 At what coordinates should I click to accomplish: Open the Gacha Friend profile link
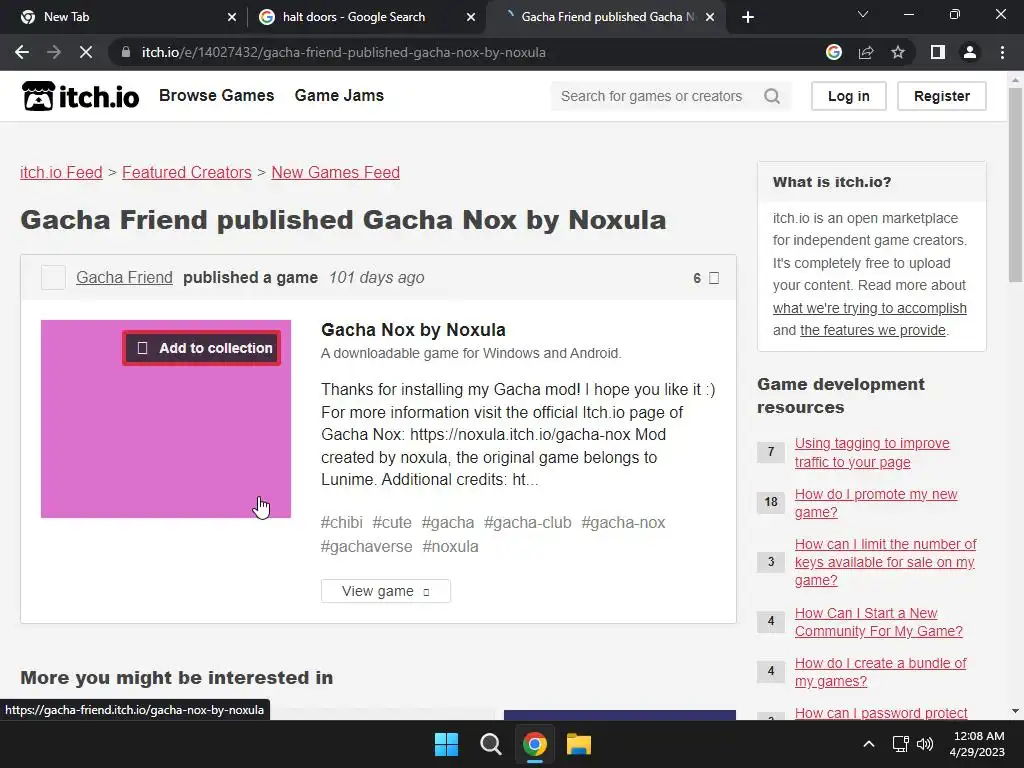124,278
